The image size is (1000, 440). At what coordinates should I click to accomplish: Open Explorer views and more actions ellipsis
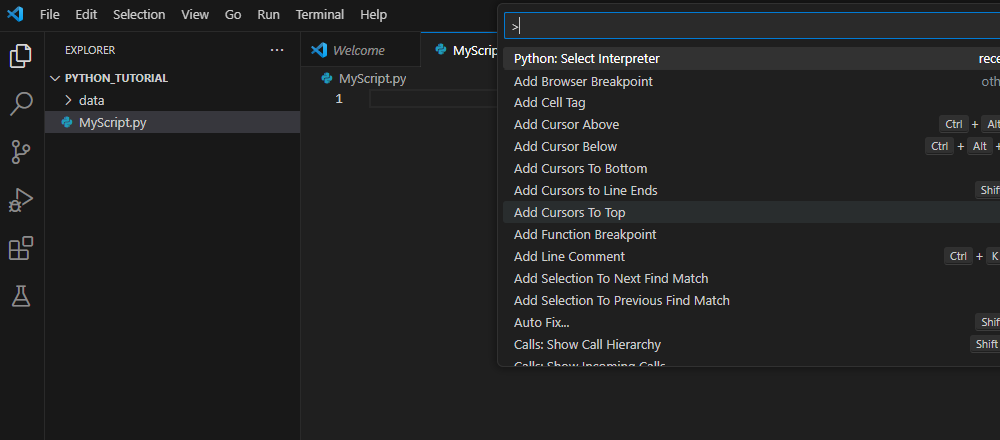277,50
